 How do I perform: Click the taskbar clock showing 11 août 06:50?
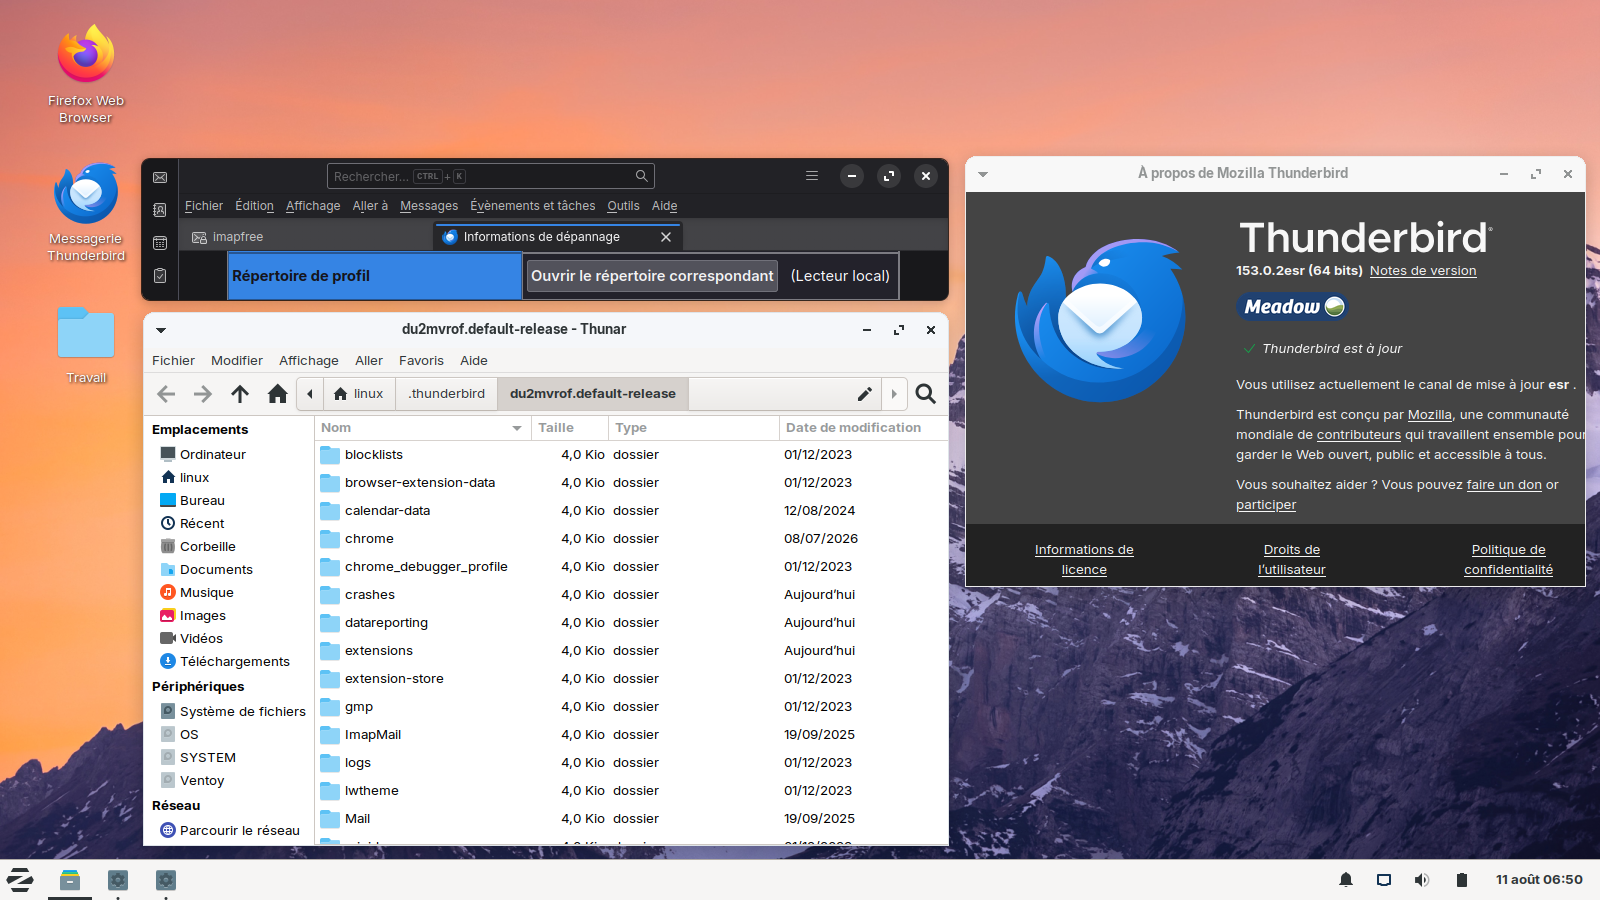click(x=1539, y=880)
